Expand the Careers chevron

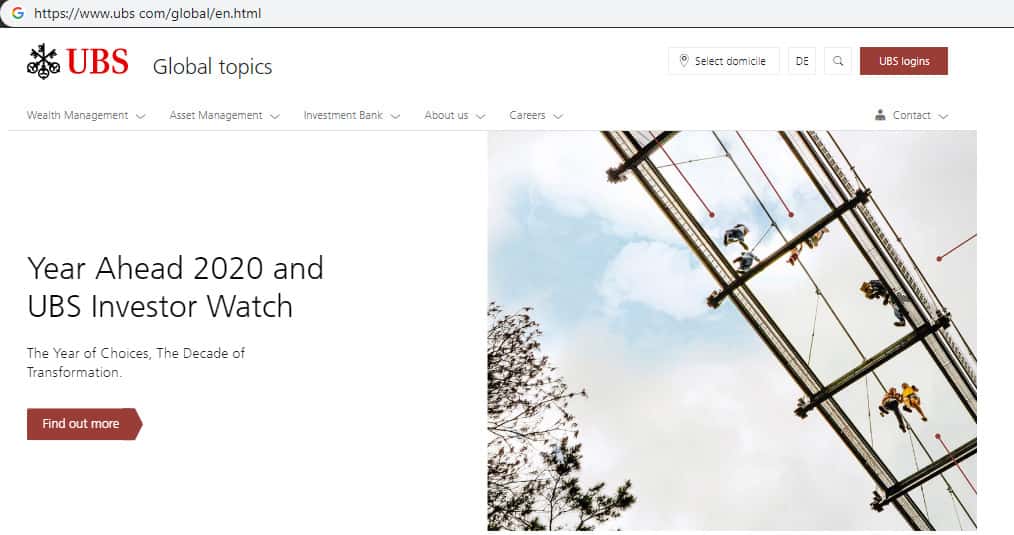click(x=558, y=116)
